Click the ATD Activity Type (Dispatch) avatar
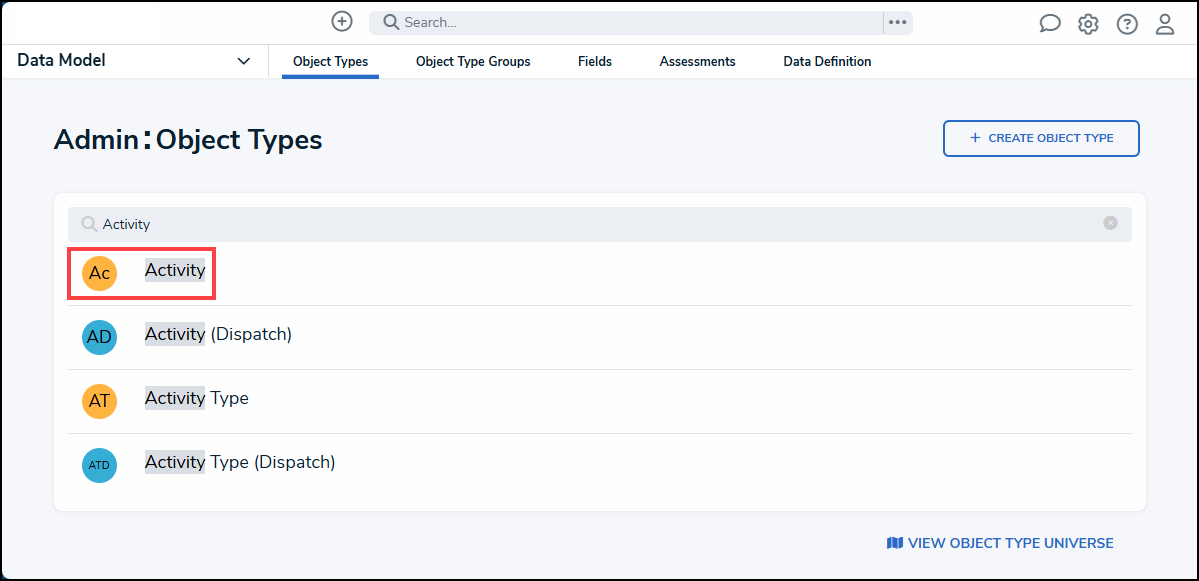1199x581 pixels. click(x=99, y=465)
